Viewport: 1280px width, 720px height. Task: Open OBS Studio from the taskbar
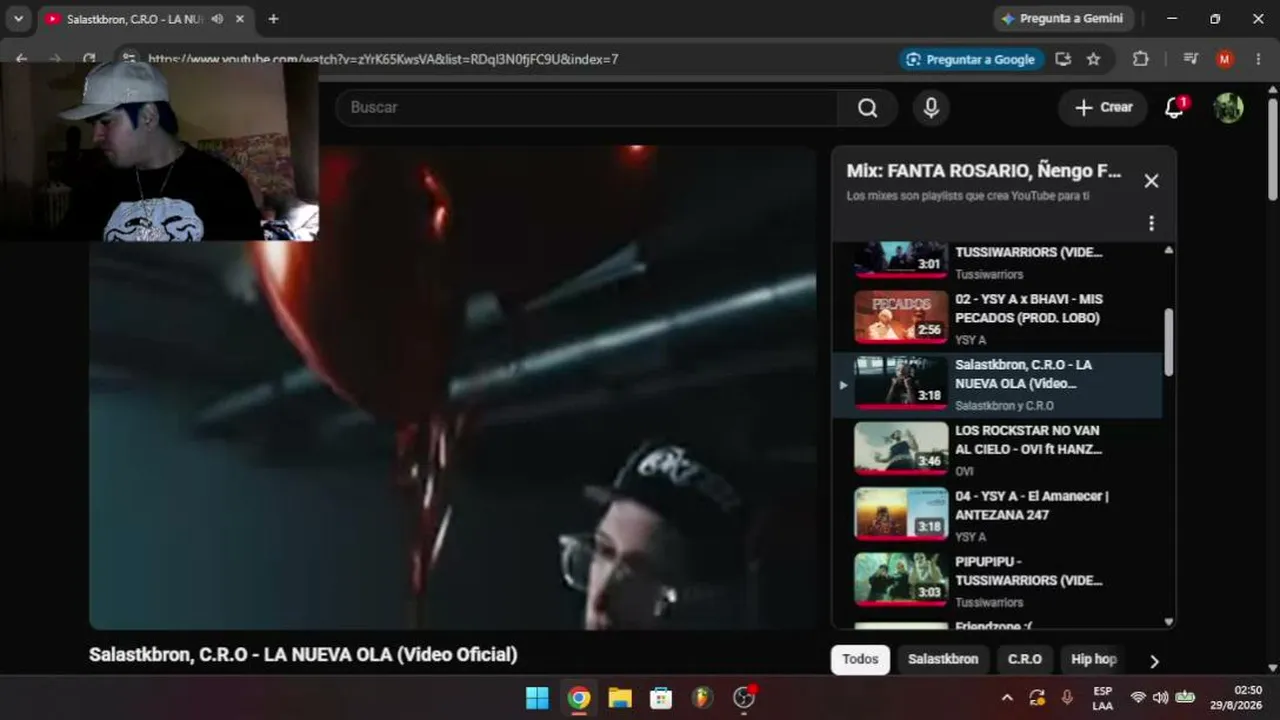click(x=744, y=698)
